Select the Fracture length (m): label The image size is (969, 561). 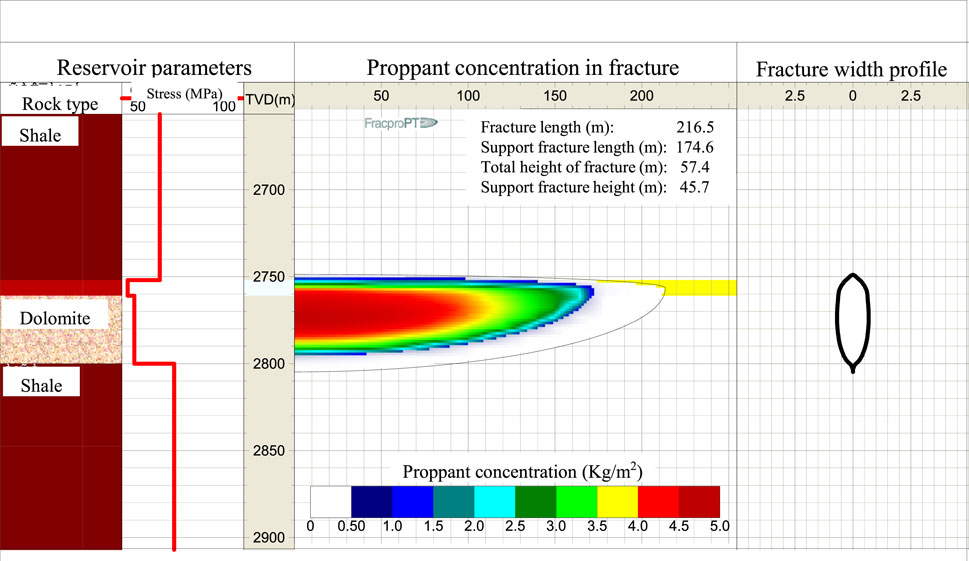click(547, 127)
